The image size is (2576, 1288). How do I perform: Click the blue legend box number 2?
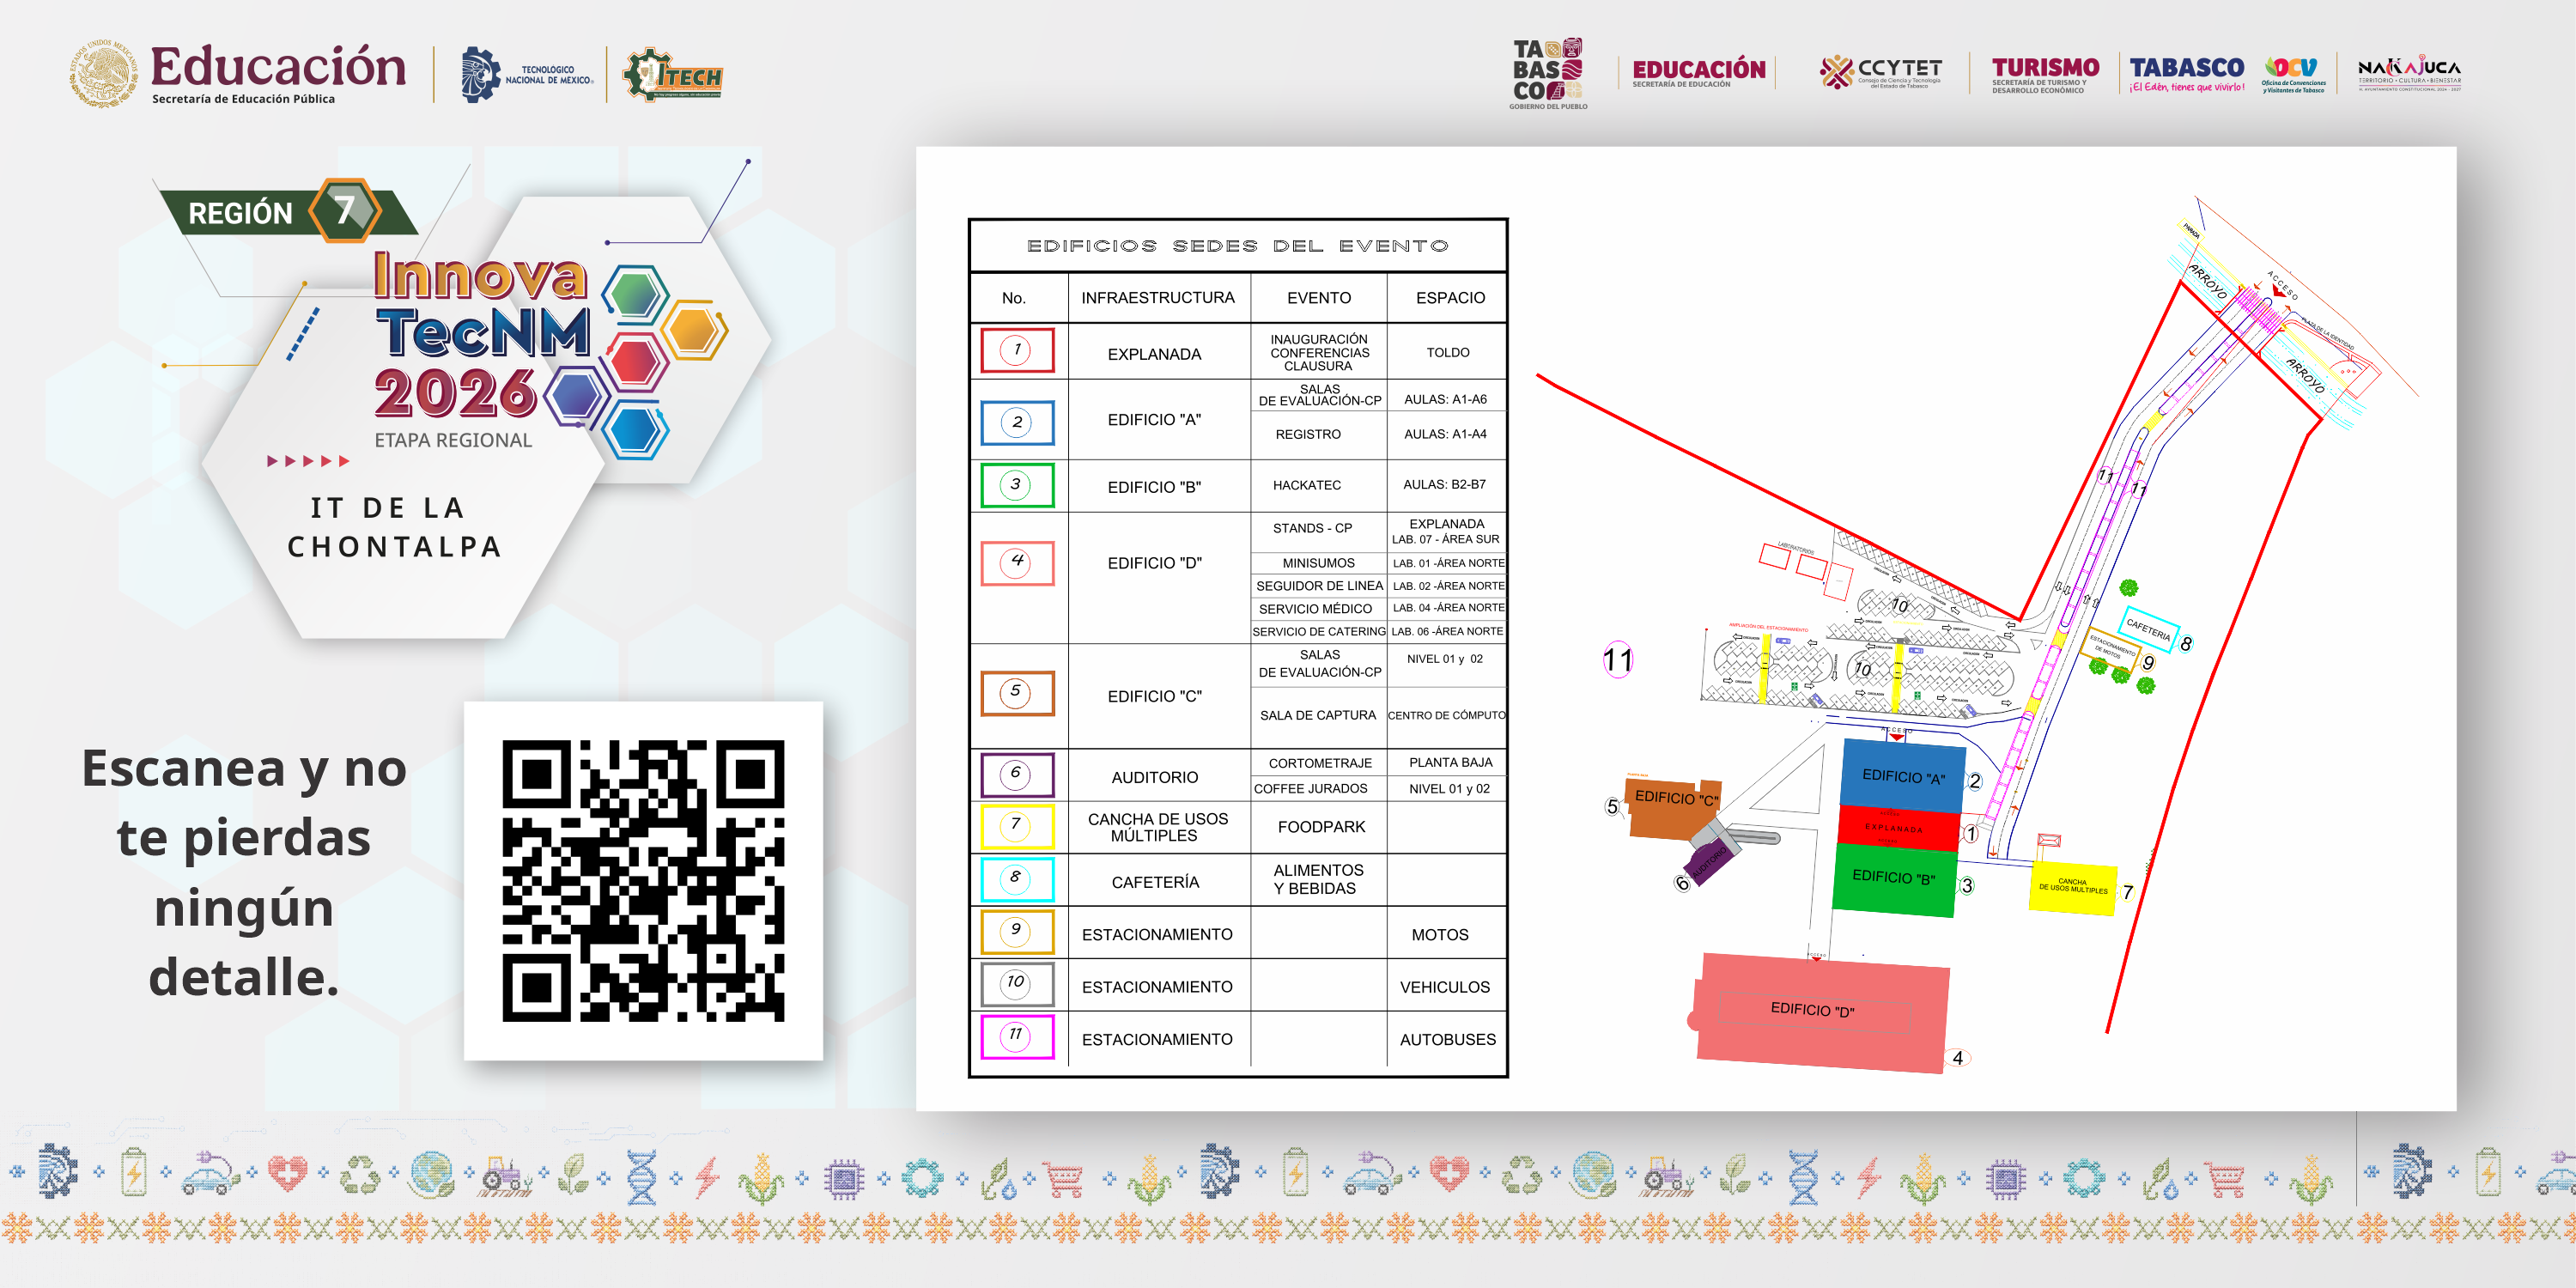click(1017, 422)
